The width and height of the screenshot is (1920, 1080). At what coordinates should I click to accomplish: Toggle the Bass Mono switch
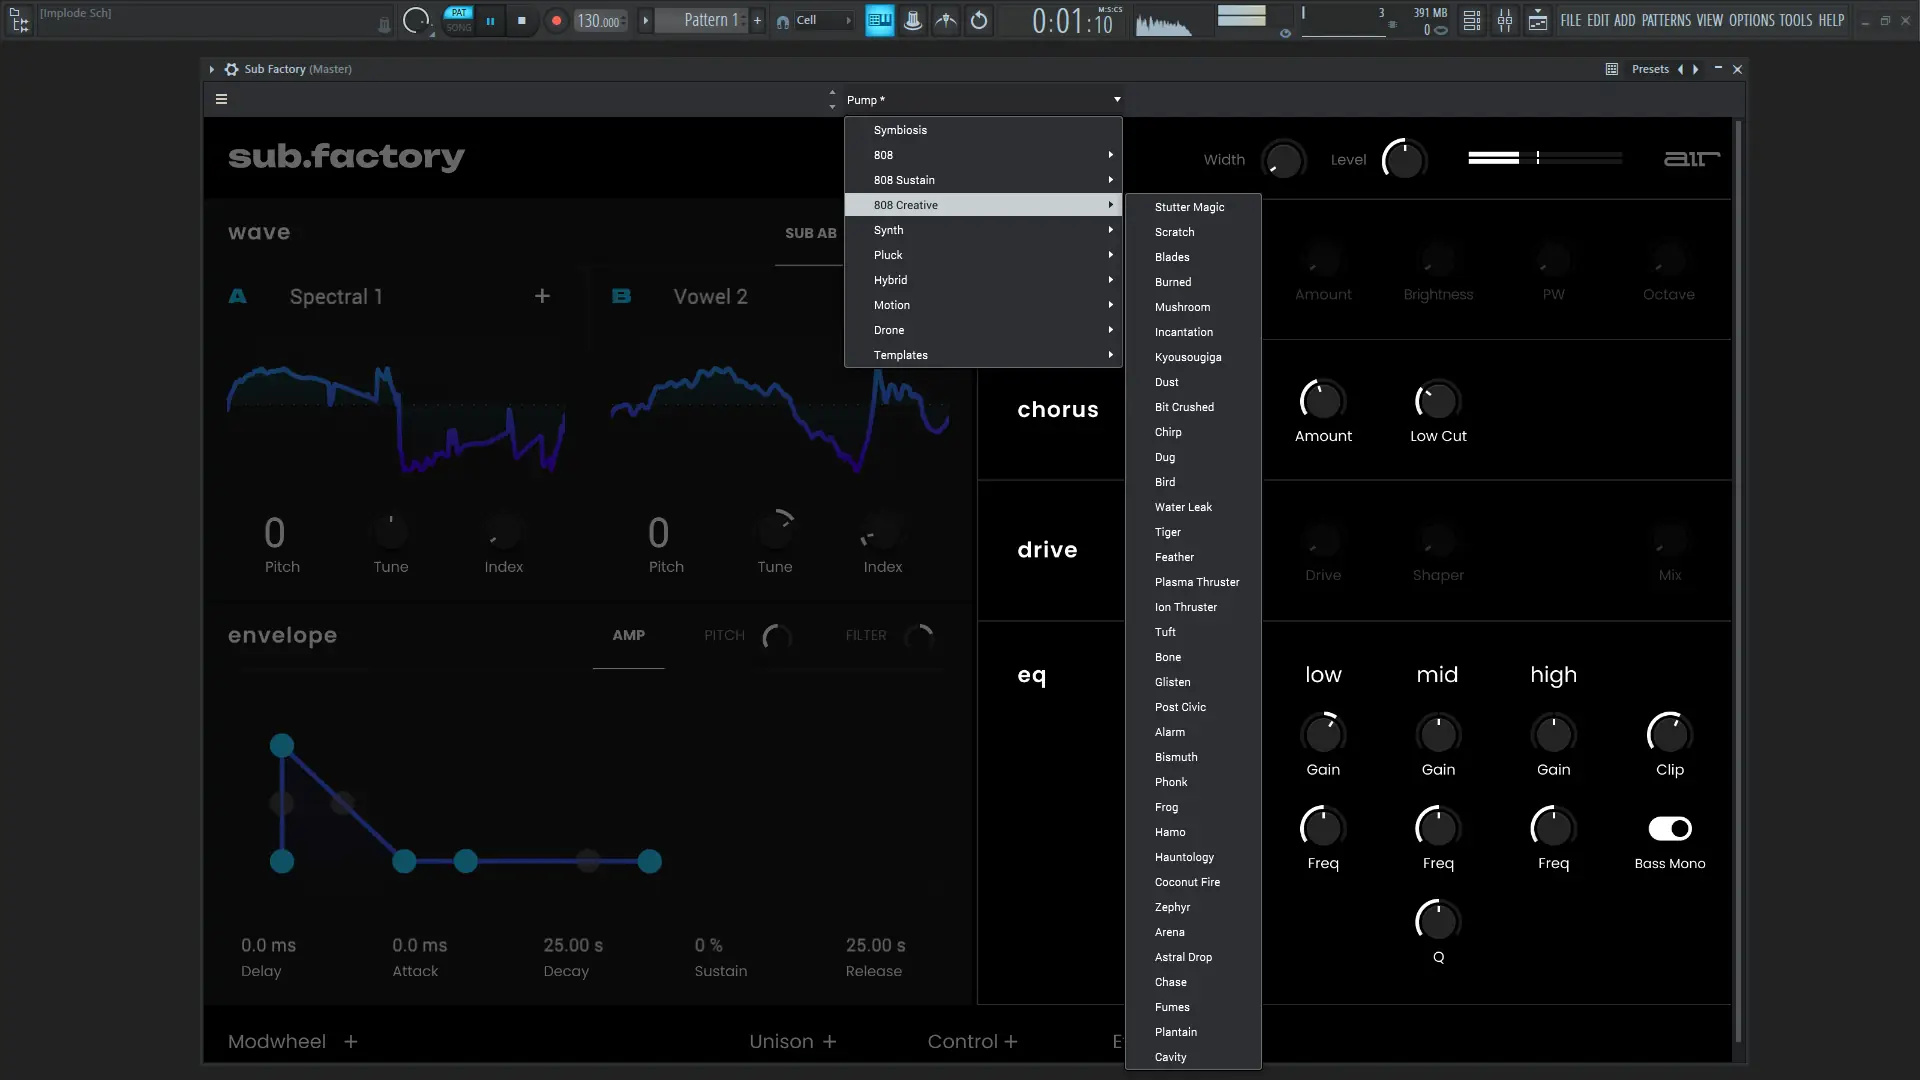coord(1669,828)
